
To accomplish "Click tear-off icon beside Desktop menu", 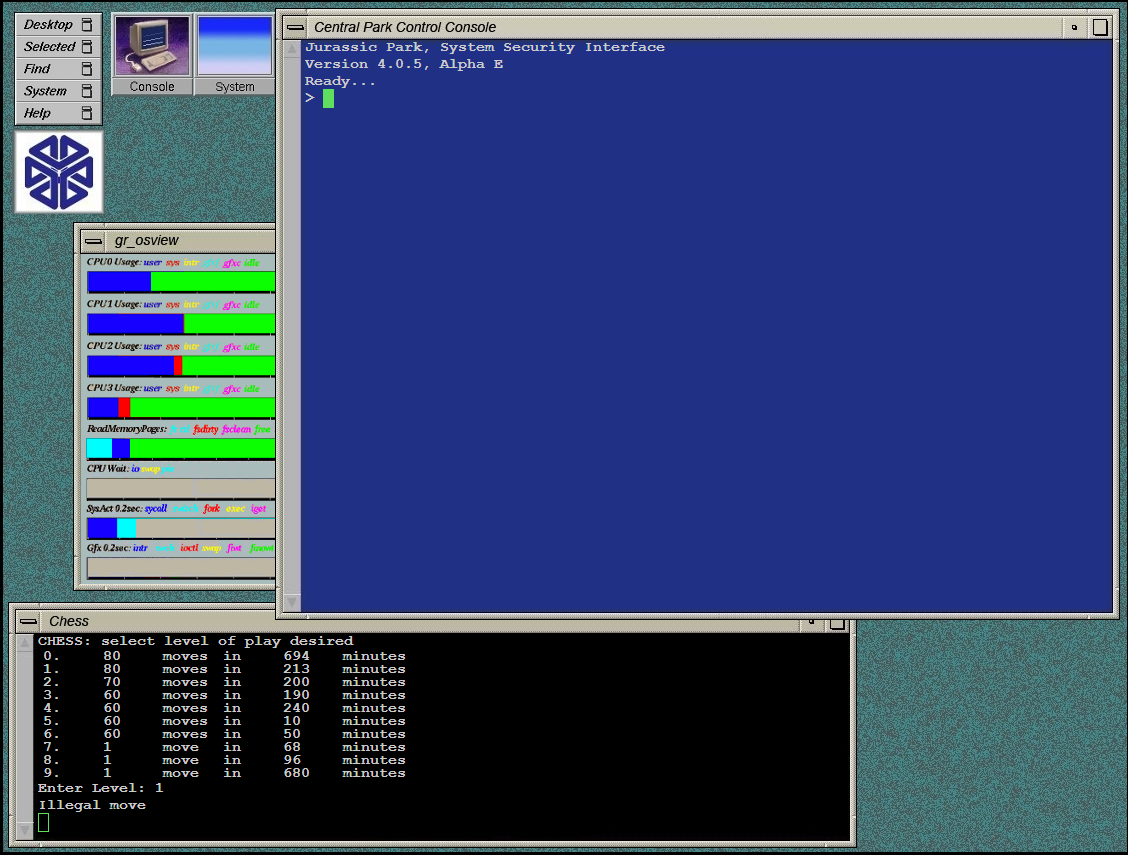I will click(x=87, y=25).
